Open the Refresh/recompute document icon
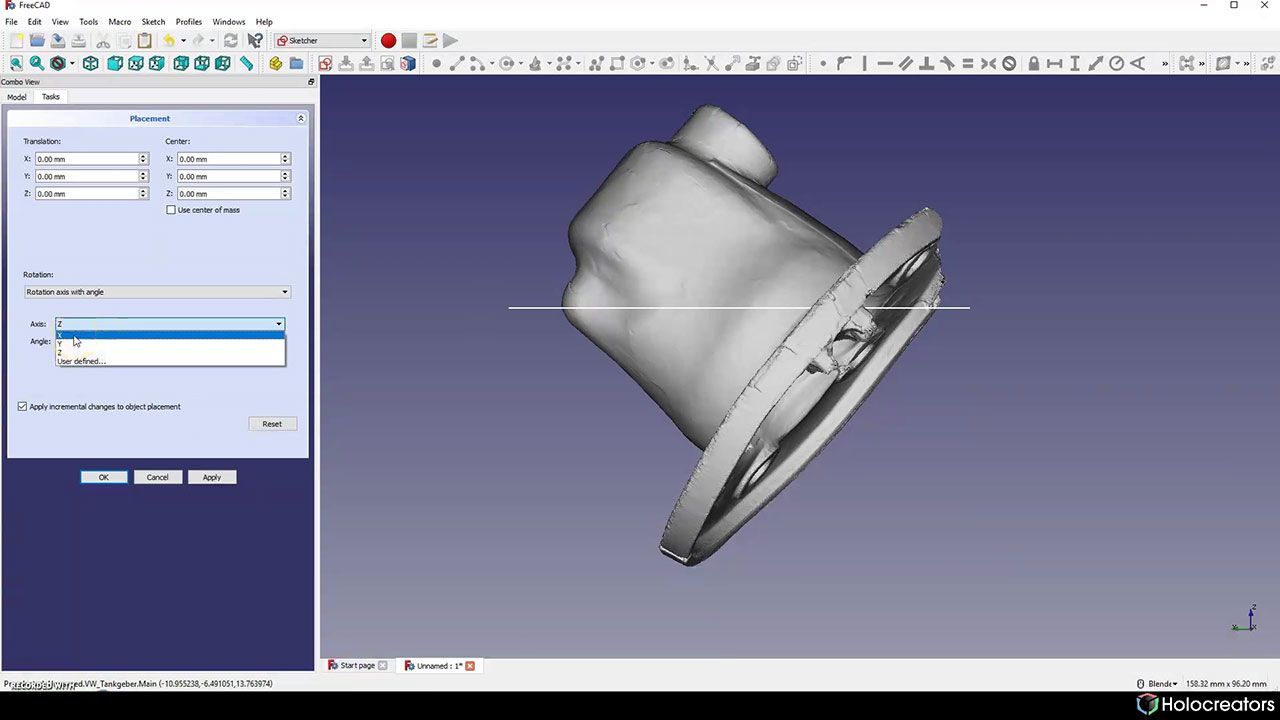1280x720 pixels. [230, 41]
